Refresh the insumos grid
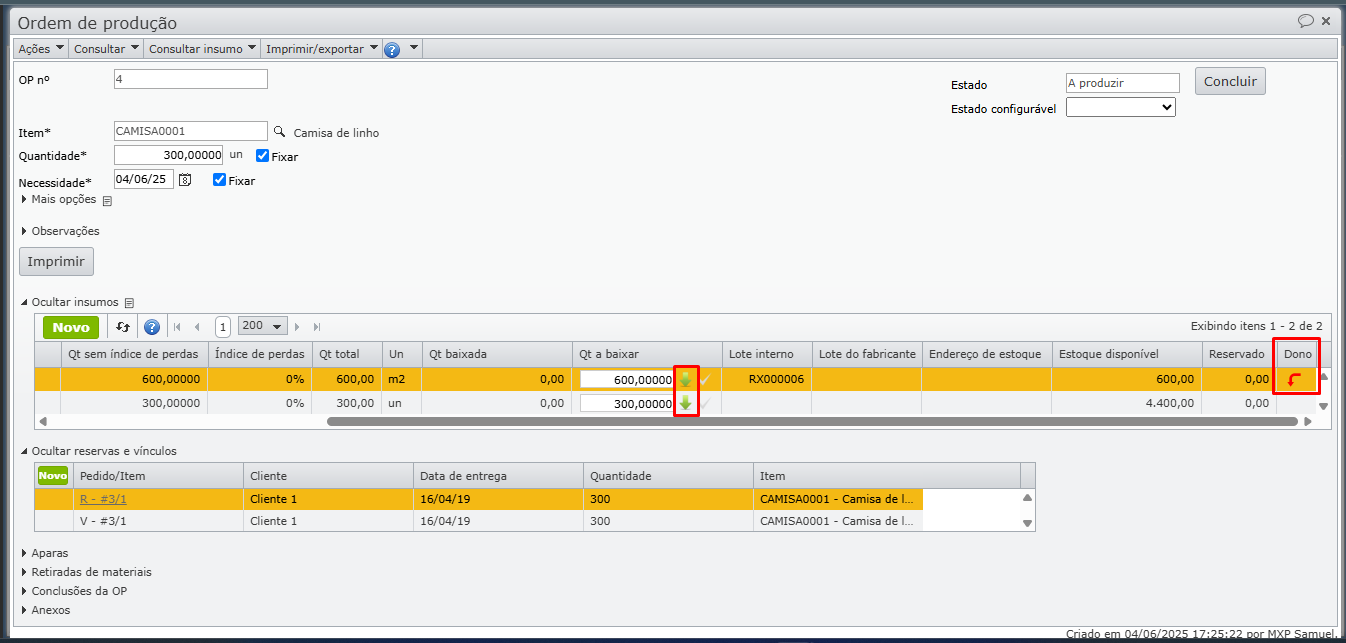This screenshot has width=1346, height=643. 123,326
